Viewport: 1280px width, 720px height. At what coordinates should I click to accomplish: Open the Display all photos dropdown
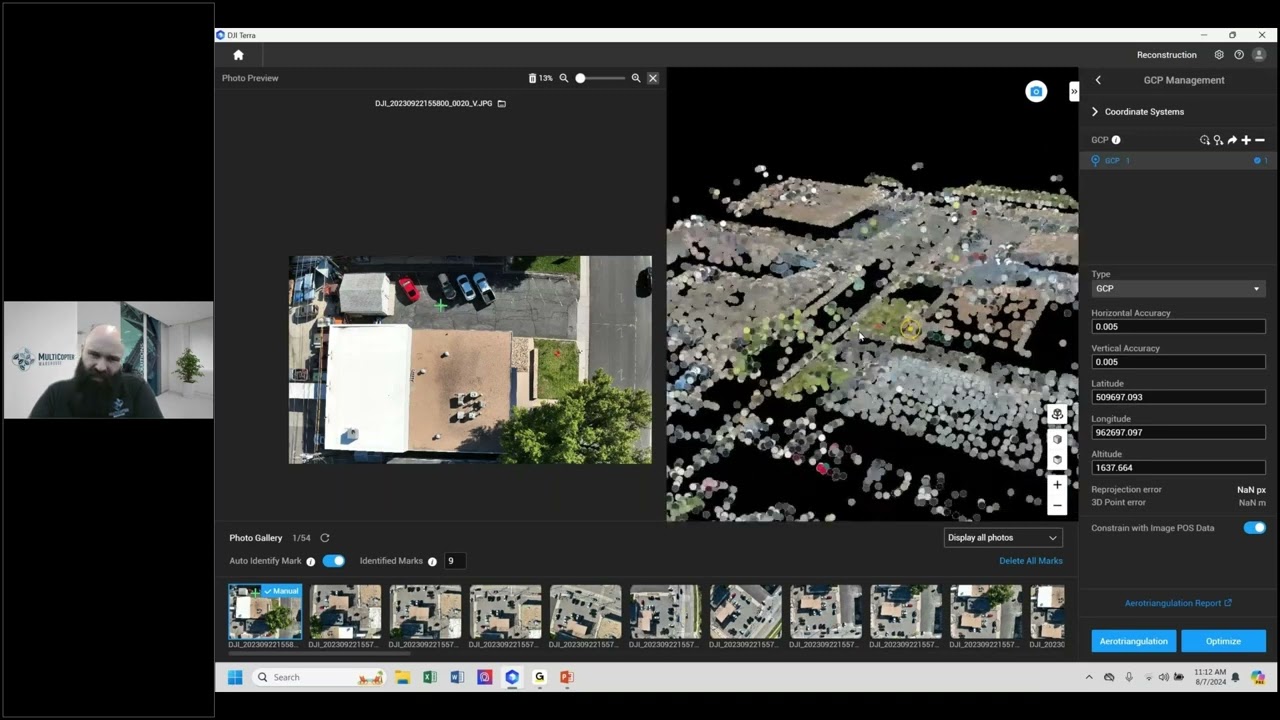click(x=1002, y=538)
